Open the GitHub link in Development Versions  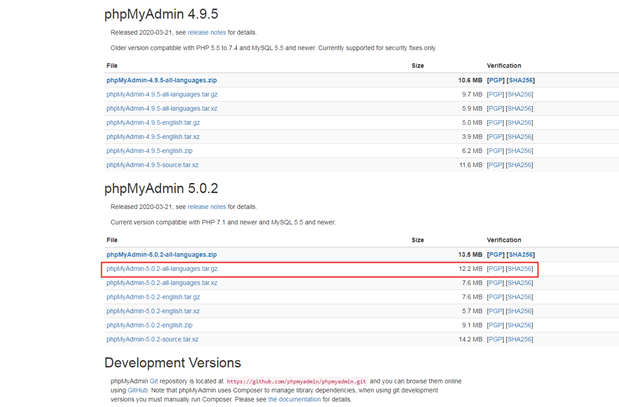click(x=137, y=390)
